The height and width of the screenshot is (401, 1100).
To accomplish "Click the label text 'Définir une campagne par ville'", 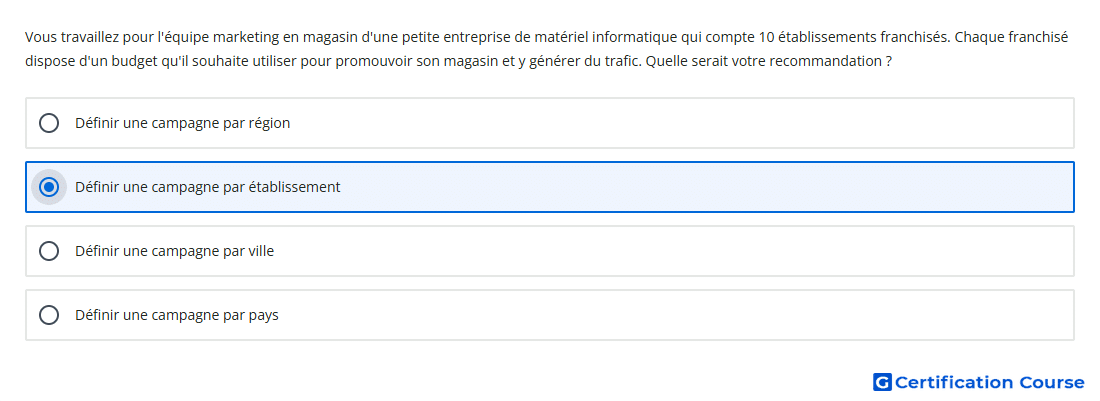I will point(175,251).
